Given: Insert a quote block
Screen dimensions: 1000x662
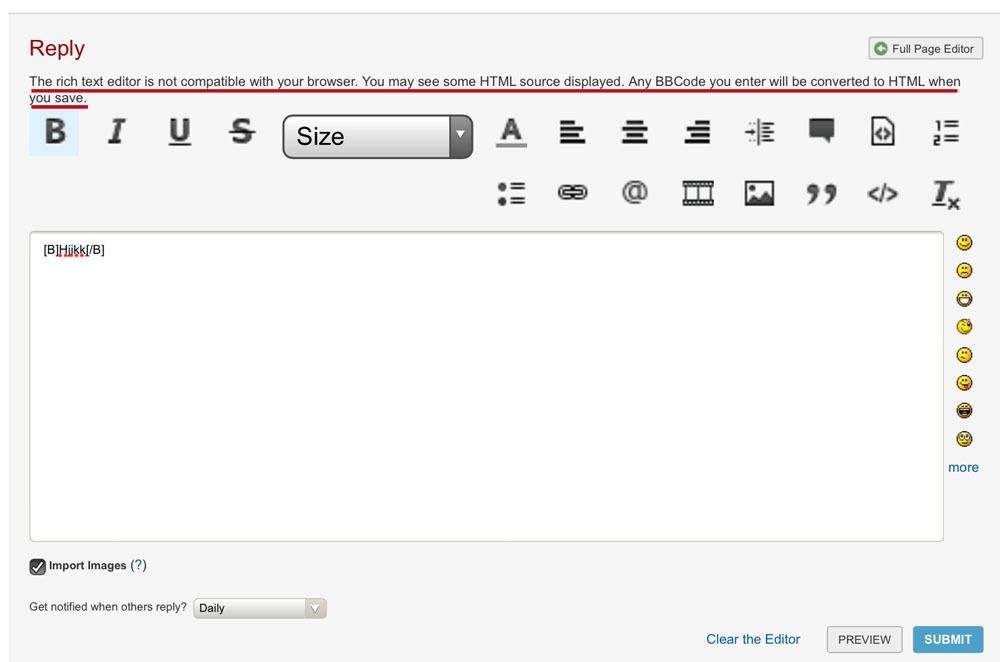Looking at the screenshot, I should 821,193.
